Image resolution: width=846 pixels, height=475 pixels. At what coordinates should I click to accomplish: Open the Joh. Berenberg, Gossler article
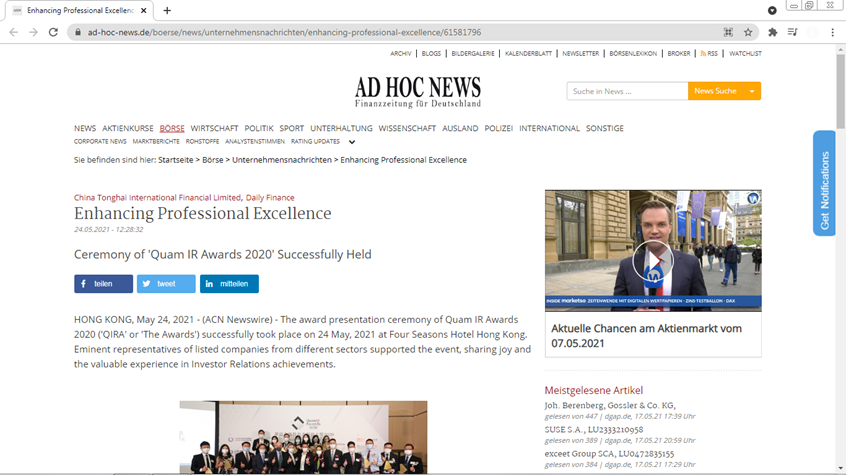pos(610,405)
